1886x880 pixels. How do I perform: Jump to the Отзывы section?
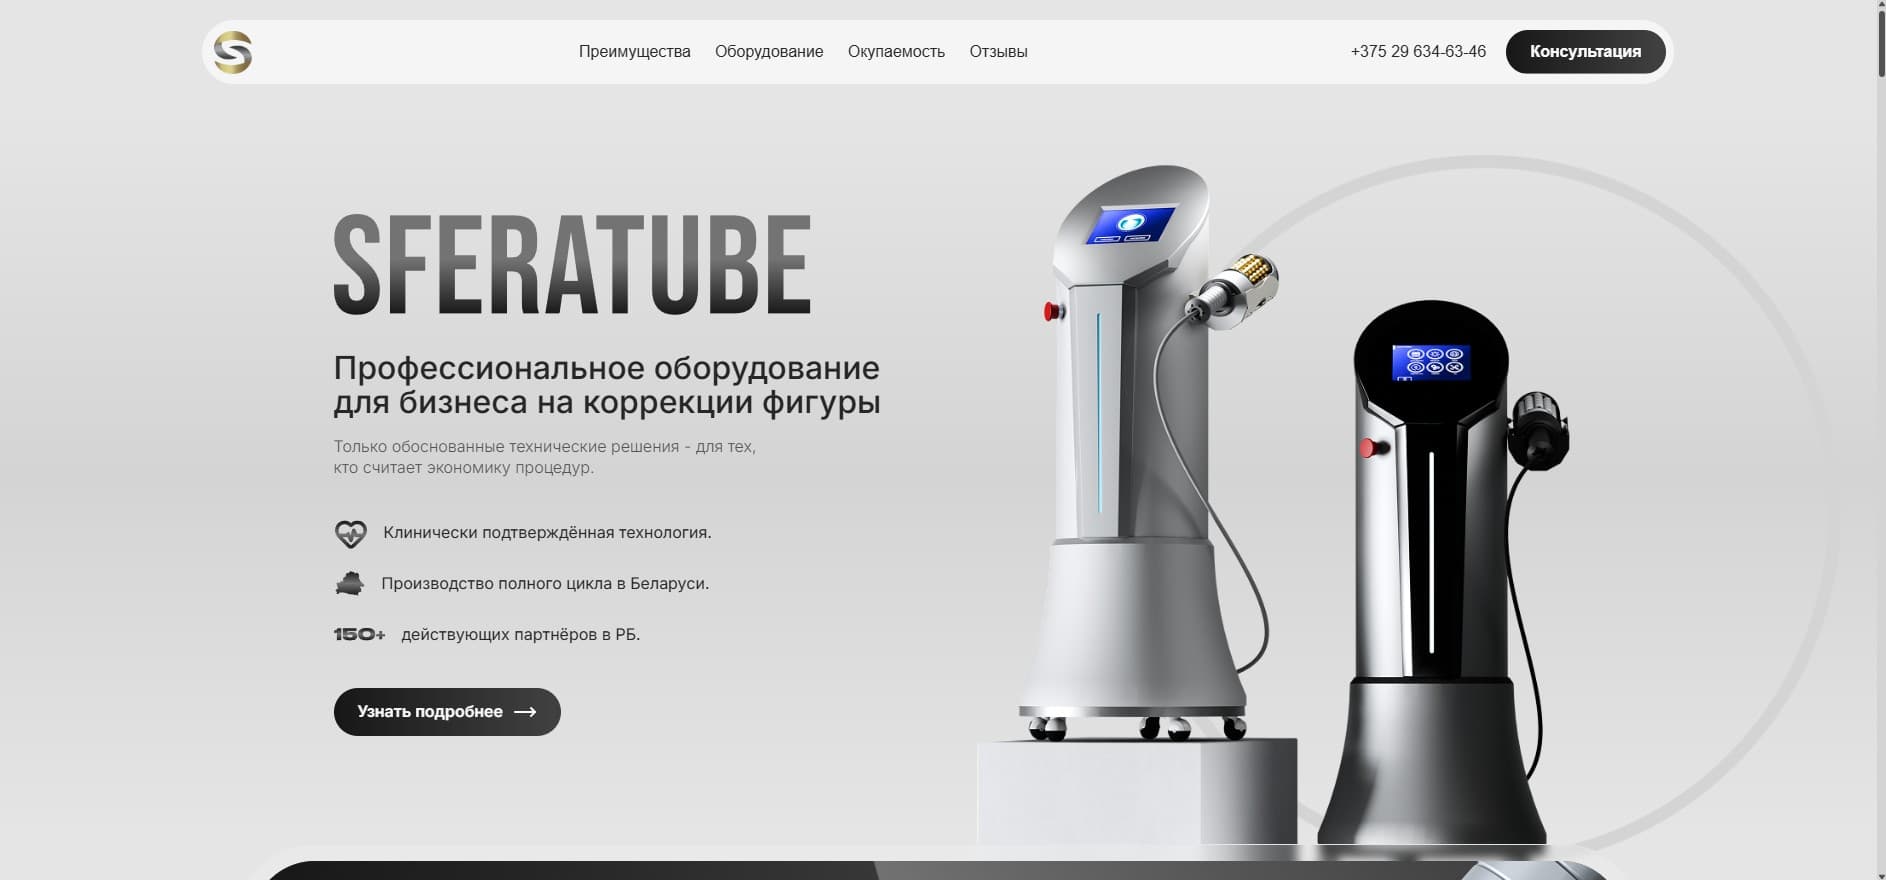point(998,52)
